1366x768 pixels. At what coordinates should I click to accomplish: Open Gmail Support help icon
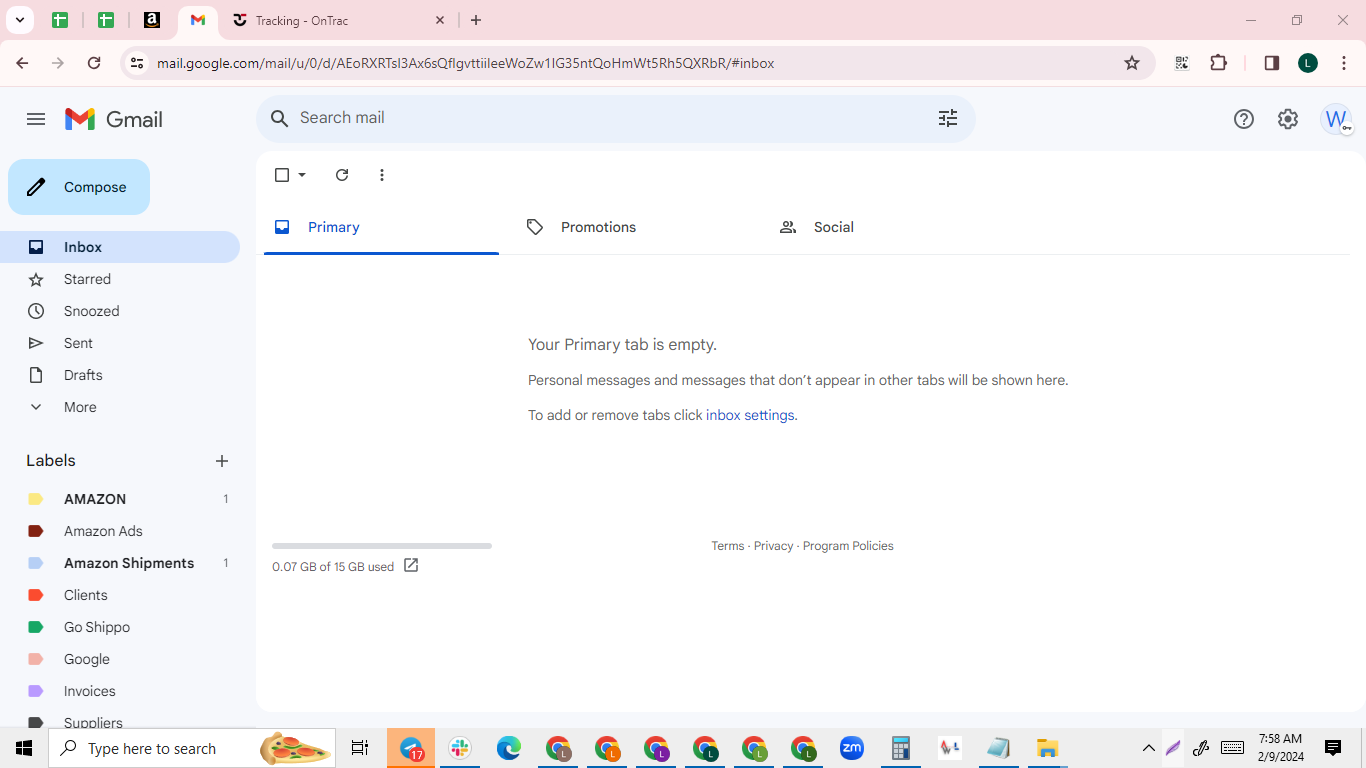click(x=1244, y=119)
